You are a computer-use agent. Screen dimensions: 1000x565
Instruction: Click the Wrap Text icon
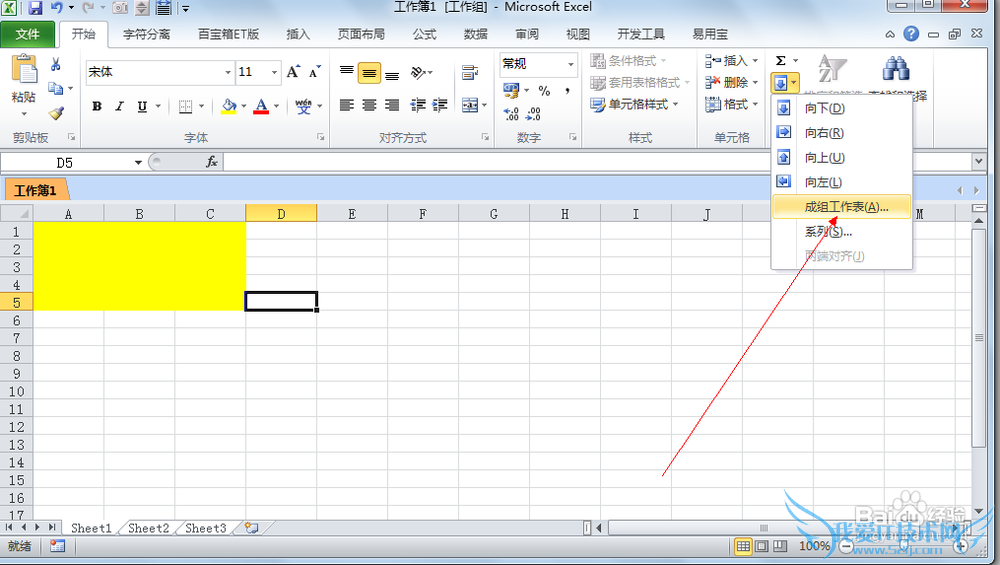pos(470,73)
